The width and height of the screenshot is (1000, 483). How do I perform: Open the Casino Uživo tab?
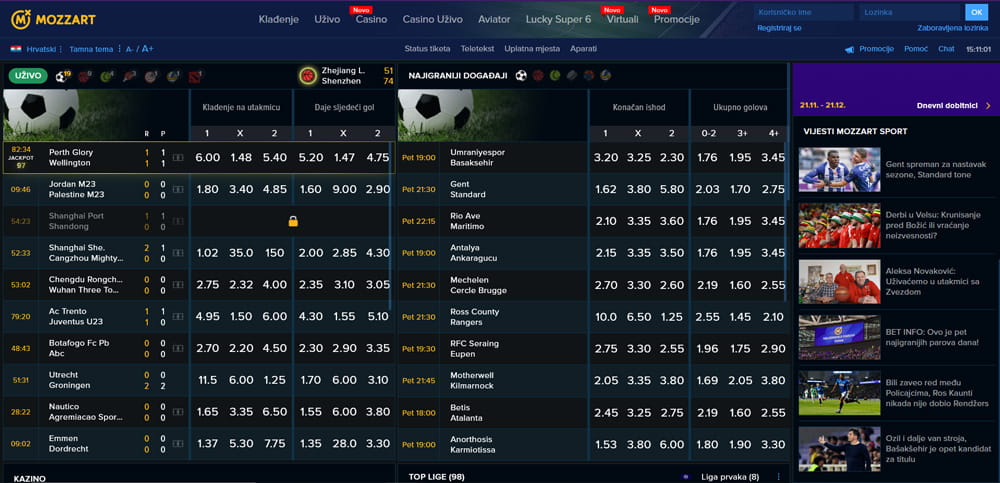[x=432, y=19]
